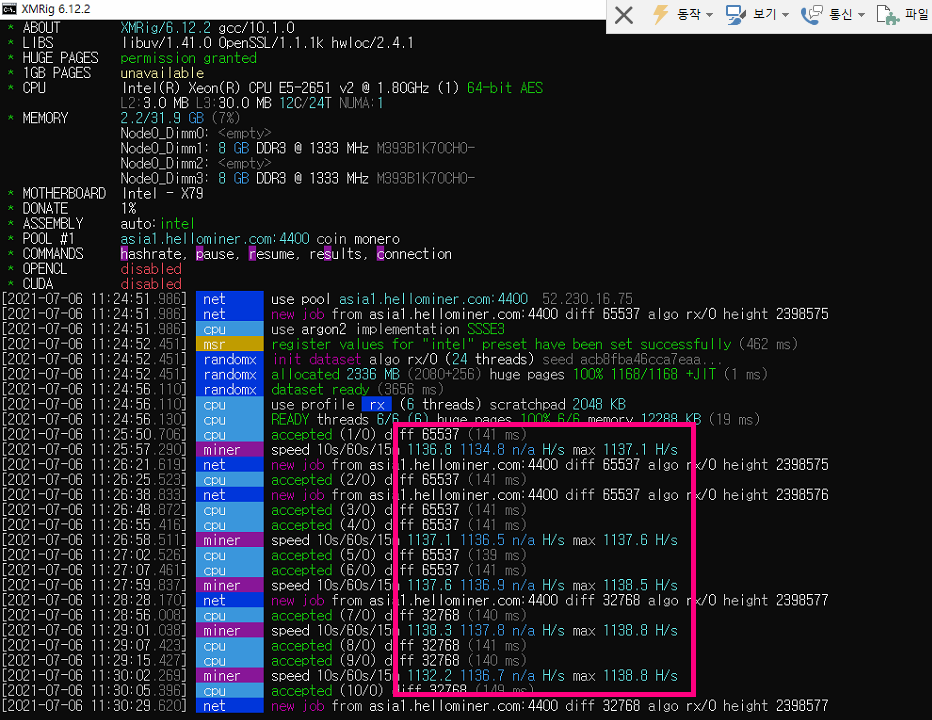Select memory usage '2.2/31.9 GB'

click(162, 118)
